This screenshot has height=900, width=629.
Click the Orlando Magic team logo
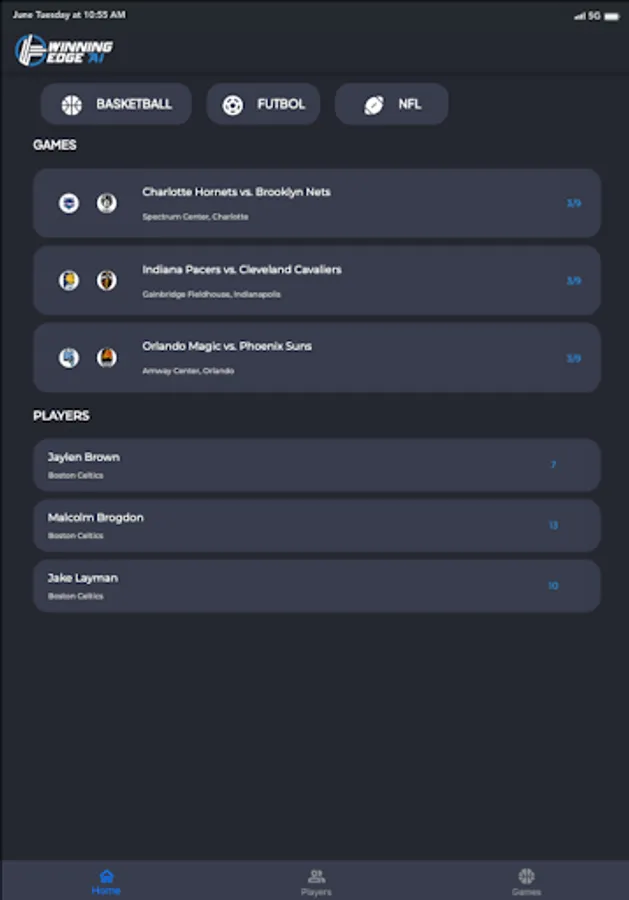[x=68, y=357]
